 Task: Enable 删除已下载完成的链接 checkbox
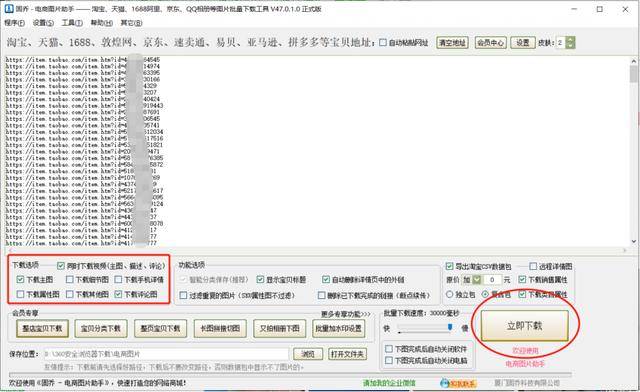coord(322,295)
